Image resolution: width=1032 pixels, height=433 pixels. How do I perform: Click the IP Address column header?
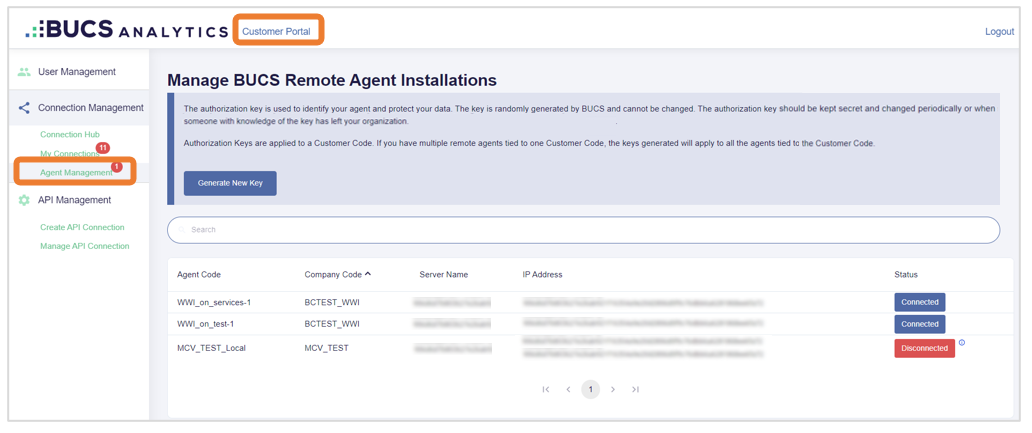tap(543, 274)
